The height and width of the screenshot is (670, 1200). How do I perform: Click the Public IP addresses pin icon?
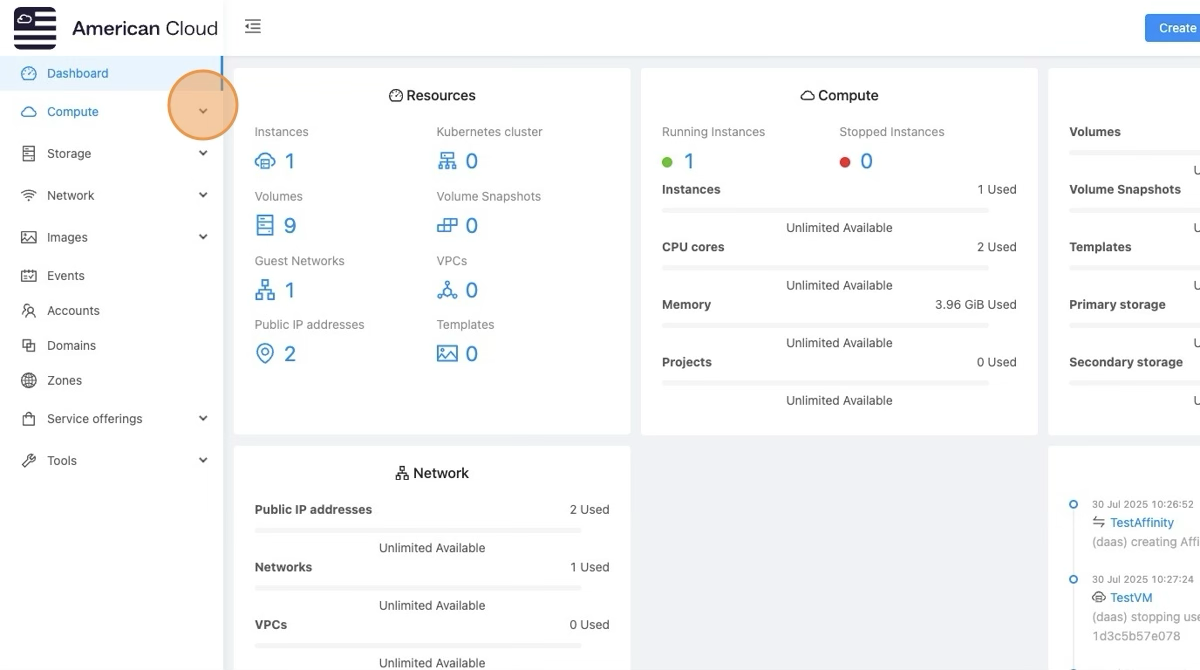click(x=265, y=354)
